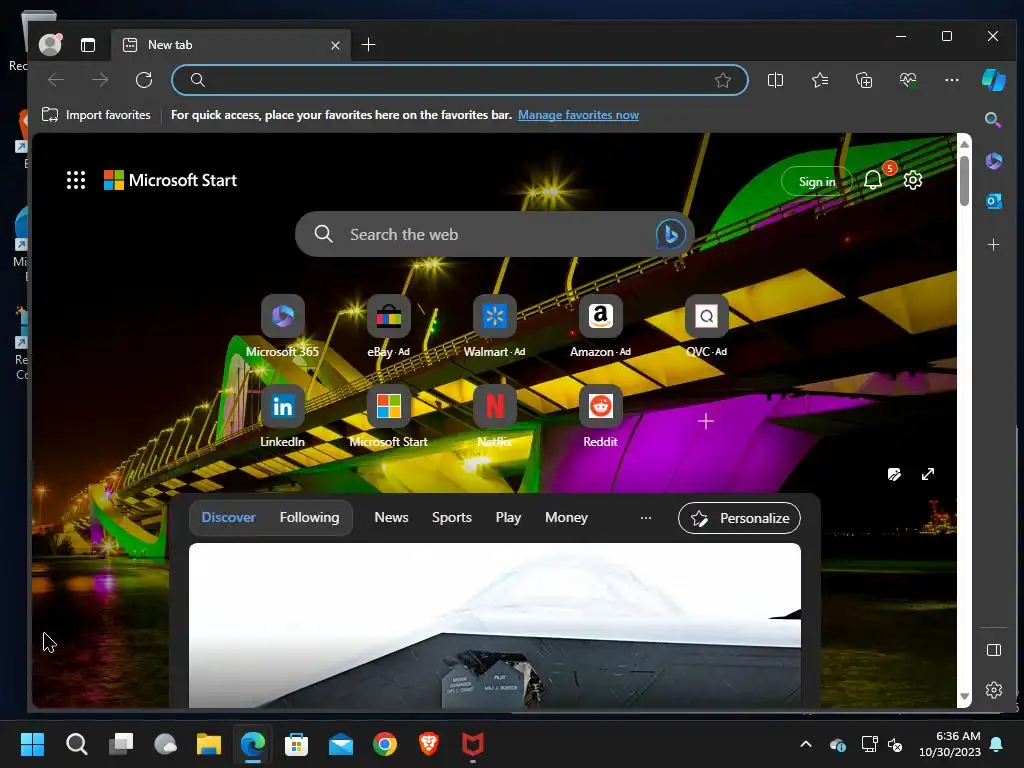
Task: Open Manage favorites now link
Action: point(578,115)
